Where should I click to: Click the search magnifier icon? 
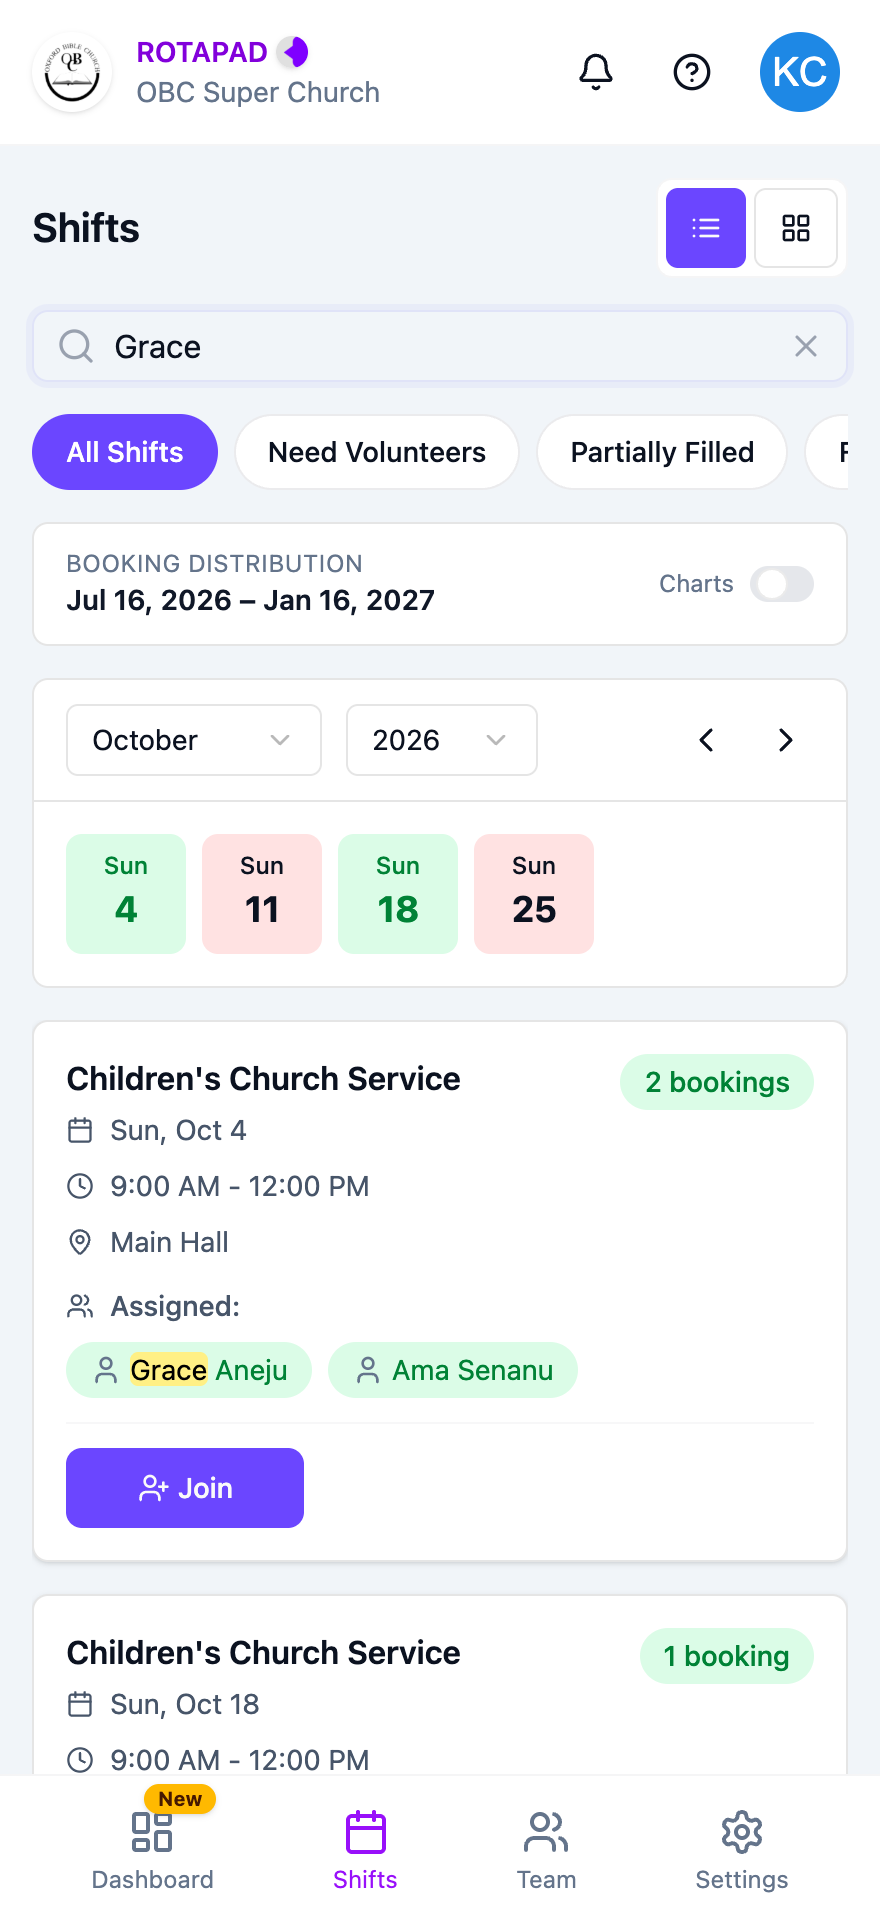[76, 346]
